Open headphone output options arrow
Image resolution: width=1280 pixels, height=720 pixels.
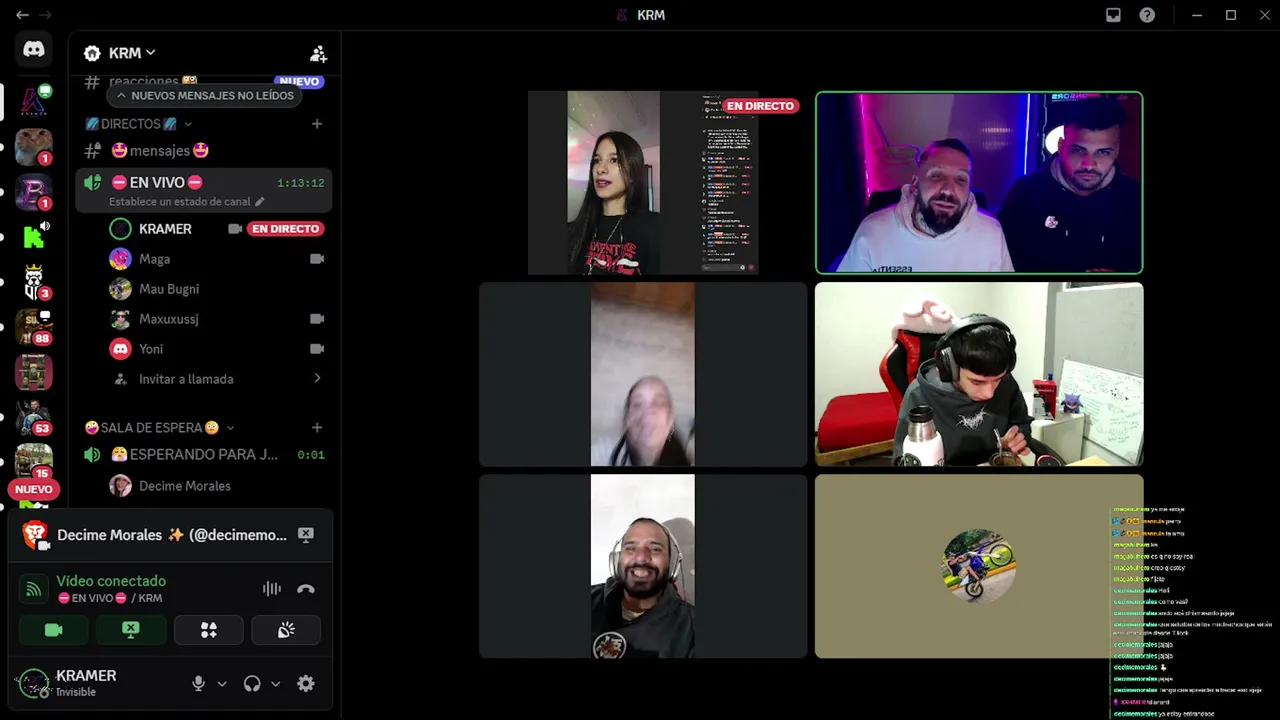[276, 684]
